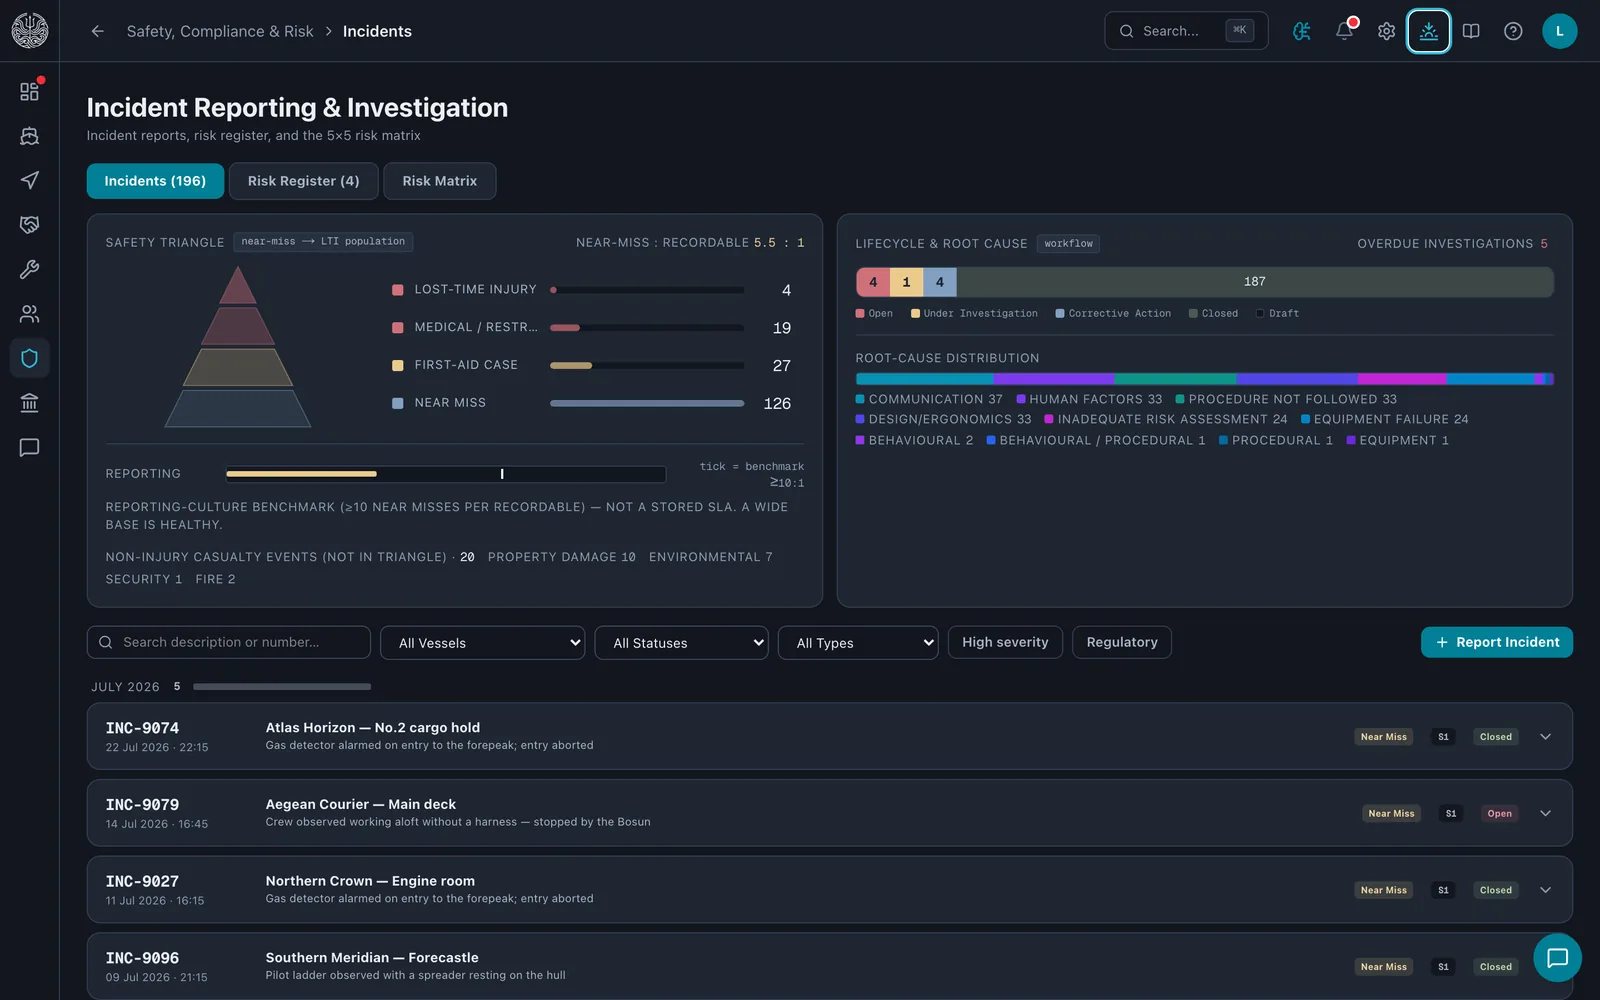This screenshot has width=1600, height=1000.
Task: Open the navigation arrow icon in sidebar
Action: [29, 180]
